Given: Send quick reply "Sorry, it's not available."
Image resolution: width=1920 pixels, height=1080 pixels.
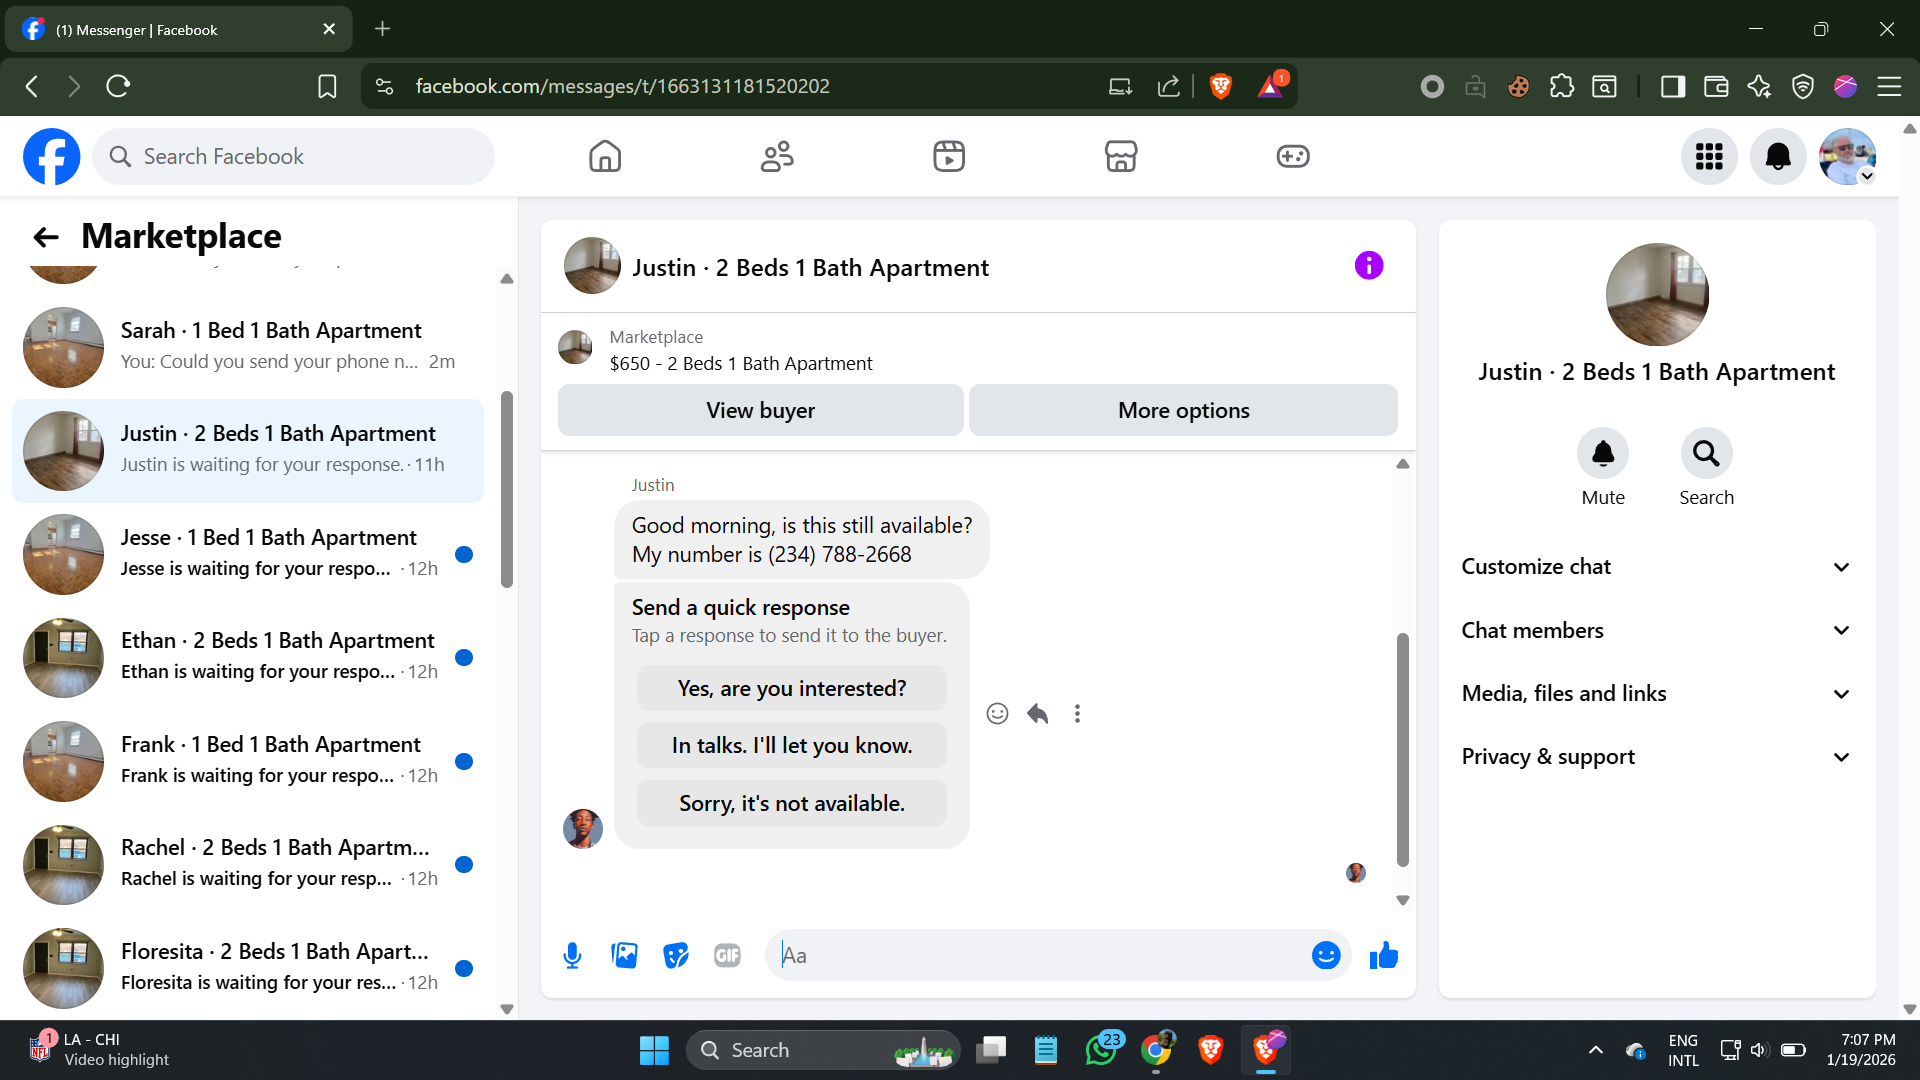Looking at the screenshot, I should point(791,803).
